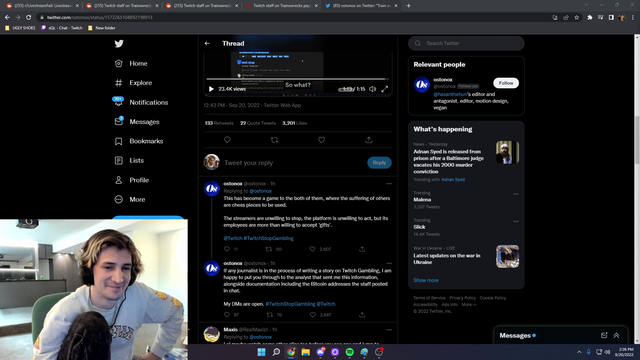Viewport: 640px width, 360px height.
Task: Like the first ostonox reply
Action: pos(312,249)
